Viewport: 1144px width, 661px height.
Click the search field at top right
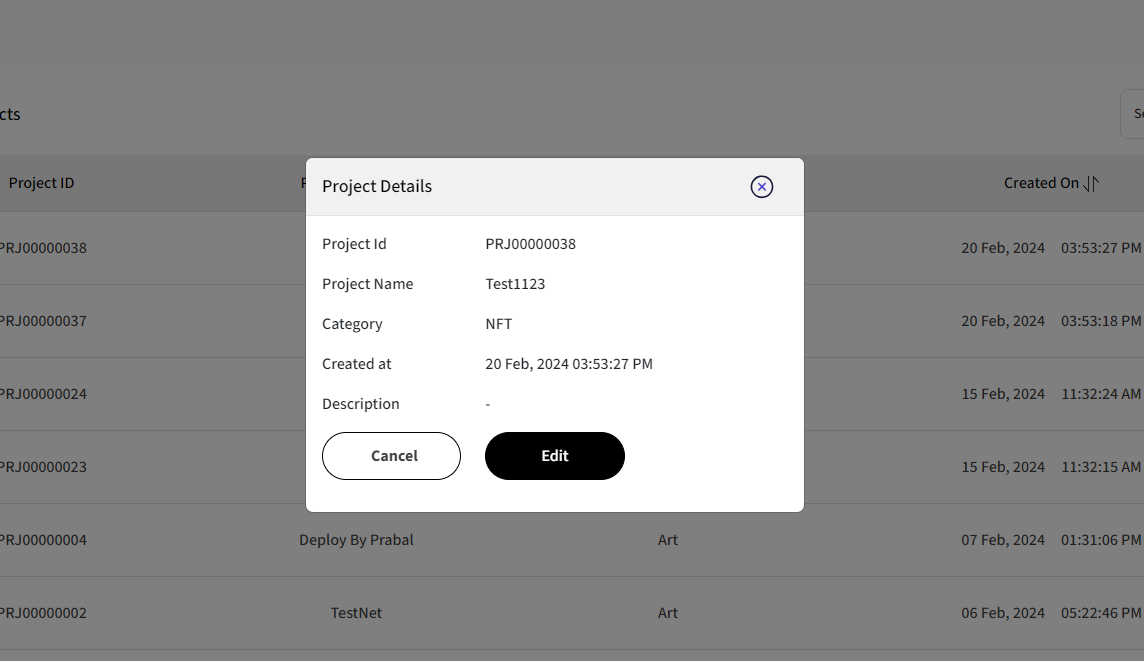1132,114
